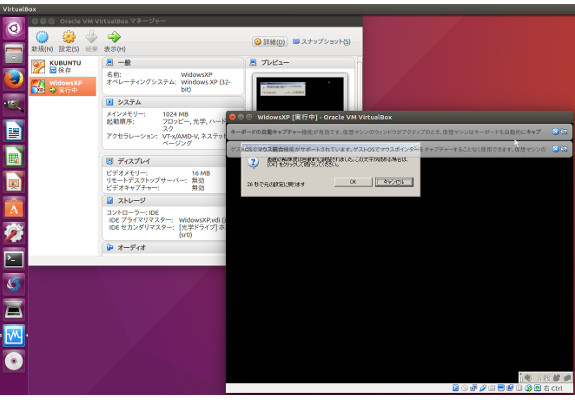
Task: Click the disc icon in the launcher
Action: pyautogui.click(x=14, y=361)
